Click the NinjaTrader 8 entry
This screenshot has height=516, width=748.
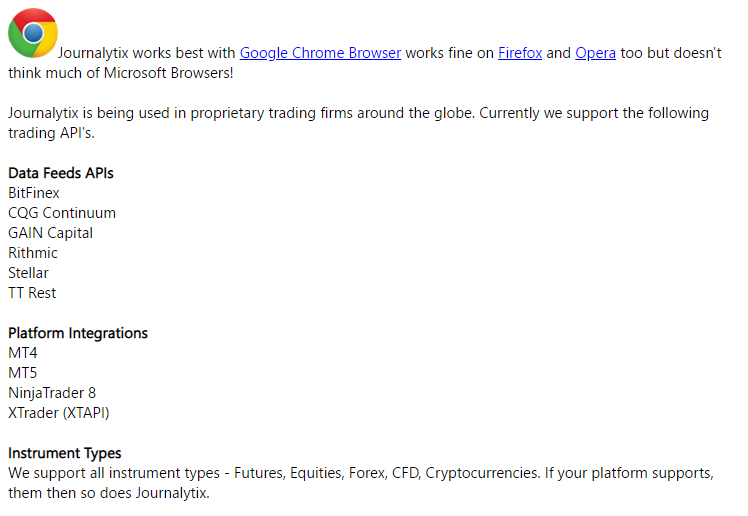52,393
